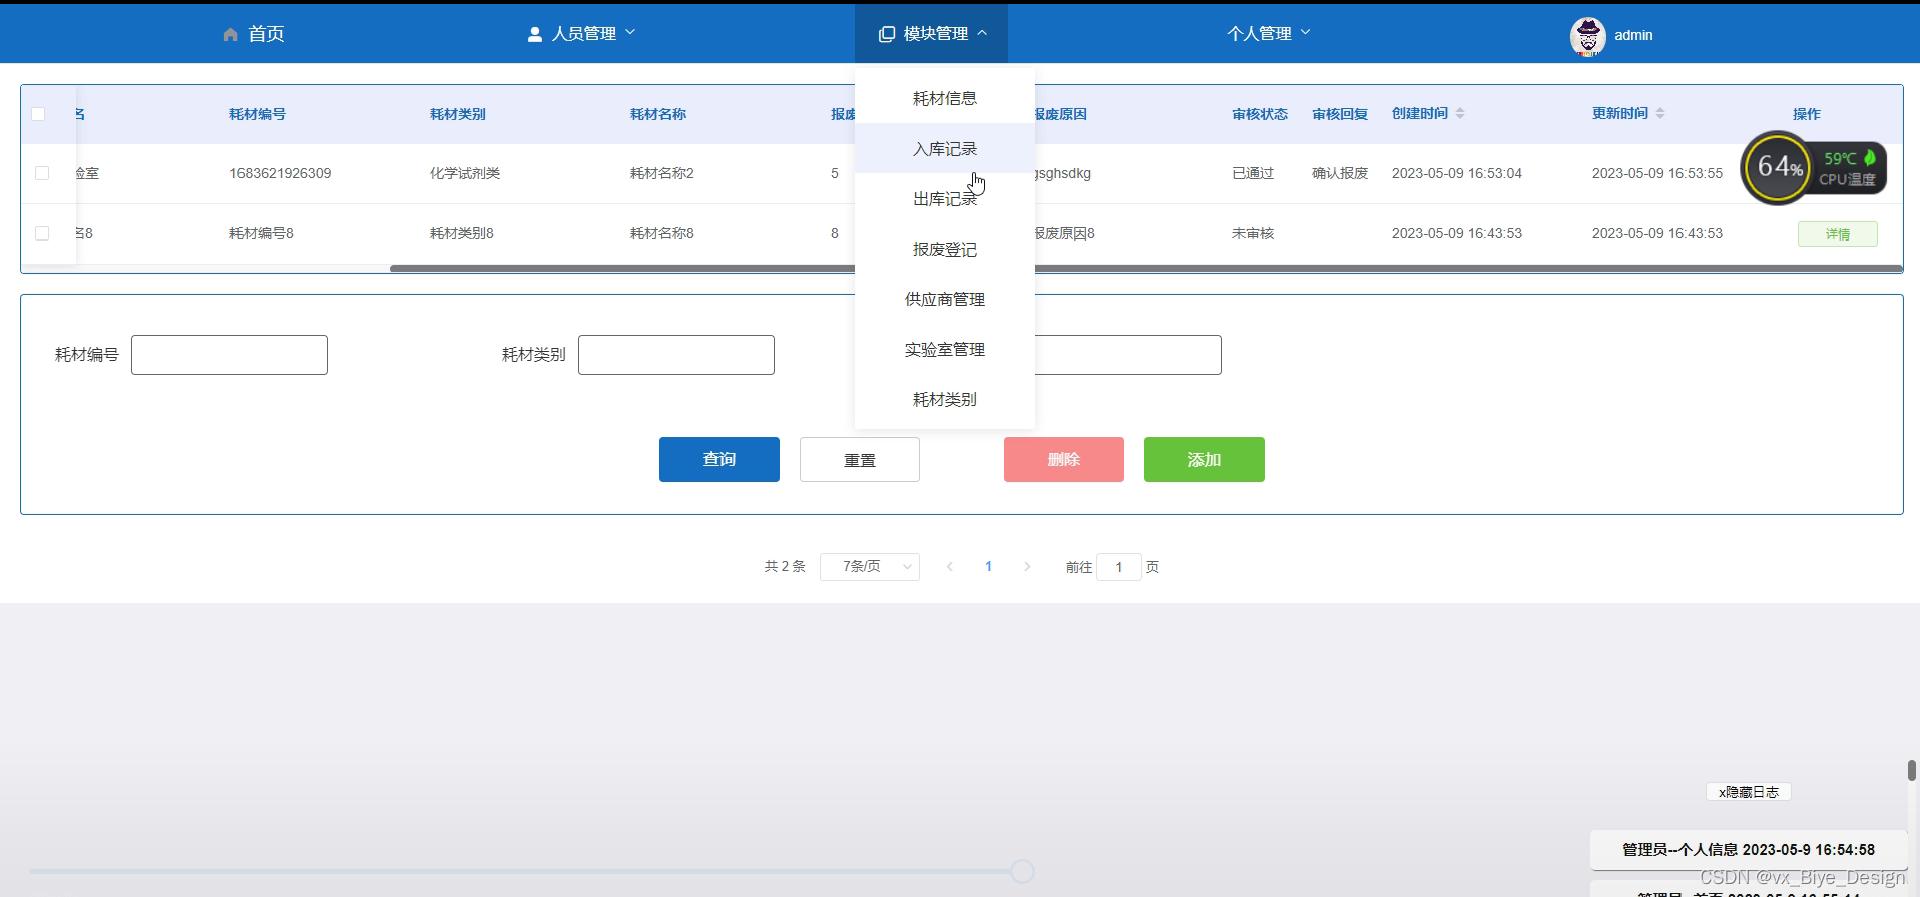The height and width of the screenshot is (897, 1920).
Task: Go to next page arrow
Action: pyautogui.click(x=1027, y=566)
